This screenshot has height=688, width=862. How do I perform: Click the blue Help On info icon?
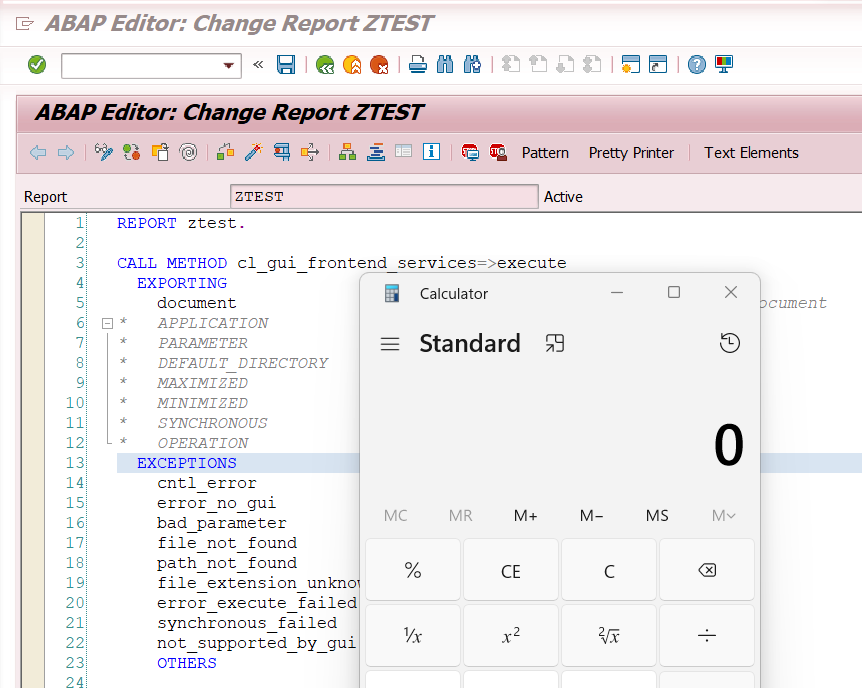pos(432,152)
